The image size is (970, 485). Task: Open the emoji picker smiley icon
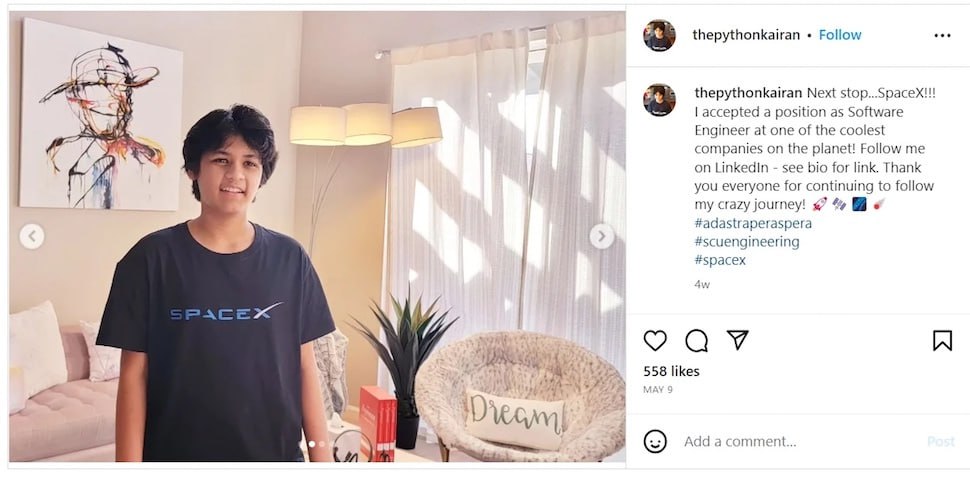click(x=655, y=441)
